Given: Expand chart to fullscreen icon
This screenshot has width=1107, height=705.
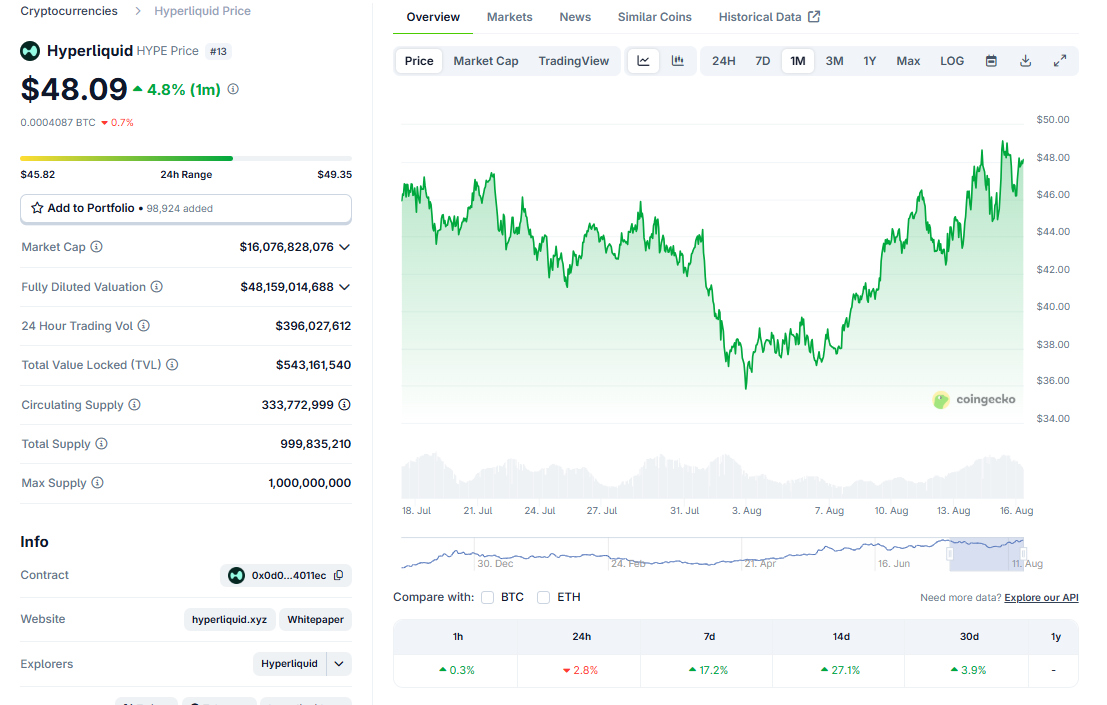Looking at the screenshot, I should [x=1060, y=61].
